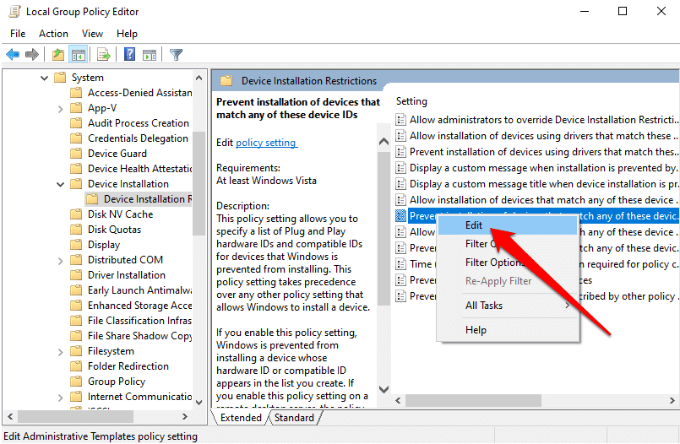The image size is (680, 444).
Task: Collapse the System tree node
Action: (x=44, y=78)
